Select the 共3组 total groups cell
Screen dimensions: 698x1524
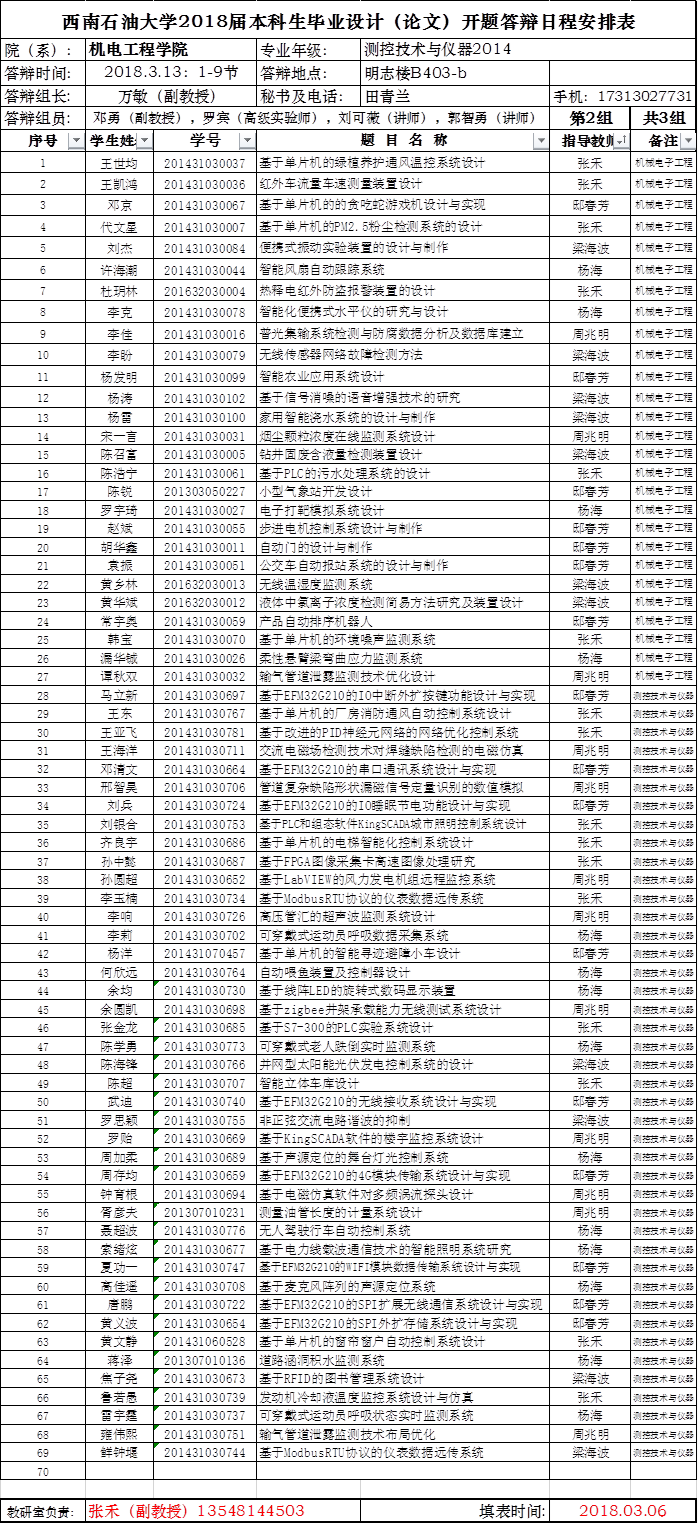[x=664, y=118]
